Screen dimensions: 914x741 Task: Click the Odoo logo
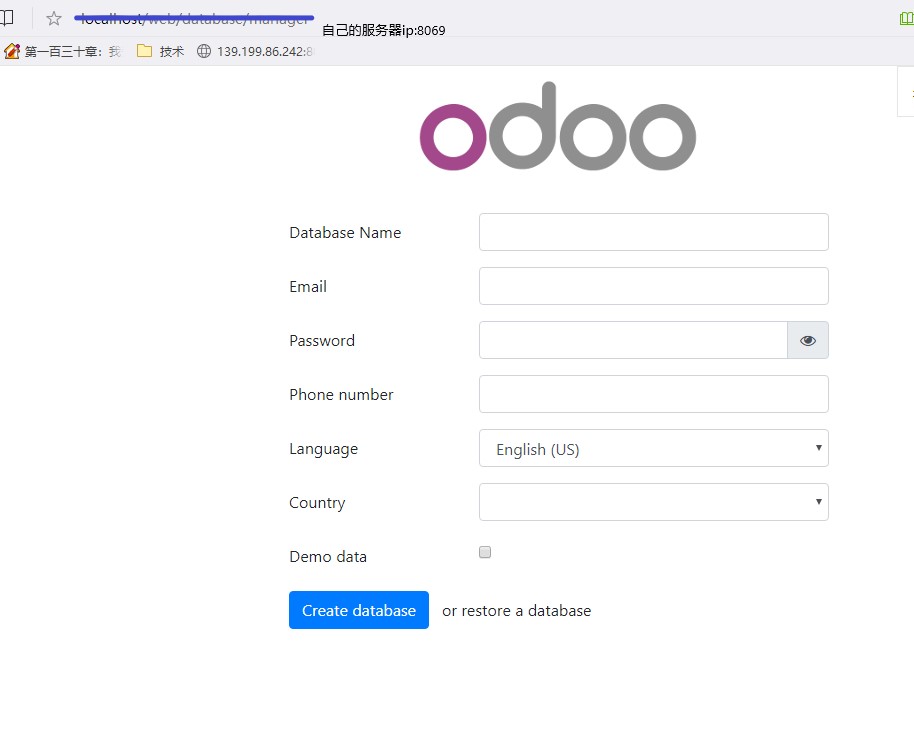coord(558,127)
